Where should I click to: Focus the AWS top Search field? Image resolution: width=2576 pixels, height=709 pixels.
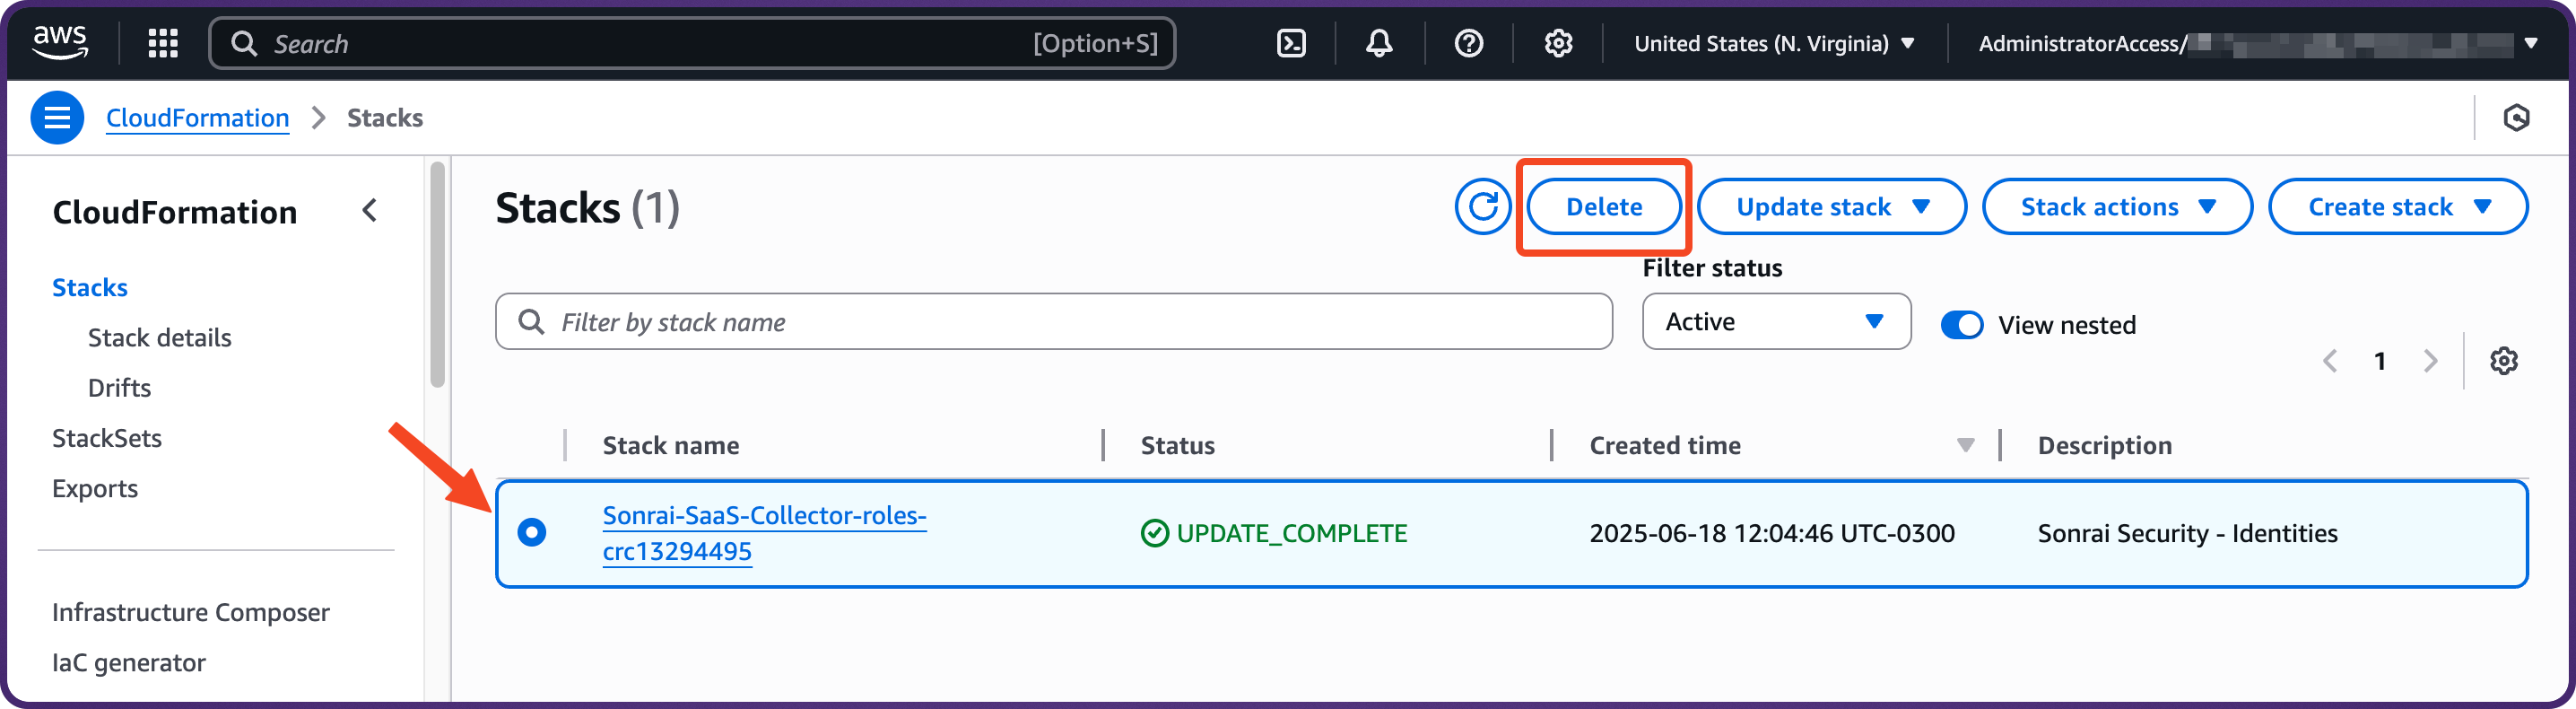click(692, 43)
